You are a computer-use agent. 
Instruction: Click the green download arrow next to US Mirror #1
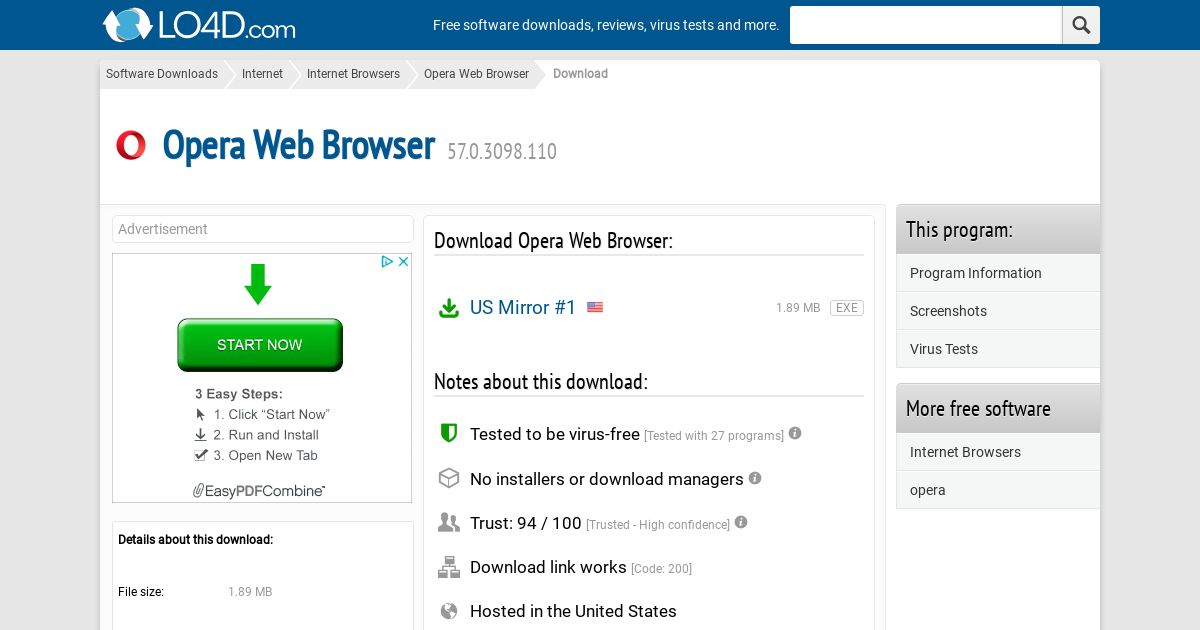point(449,308)
